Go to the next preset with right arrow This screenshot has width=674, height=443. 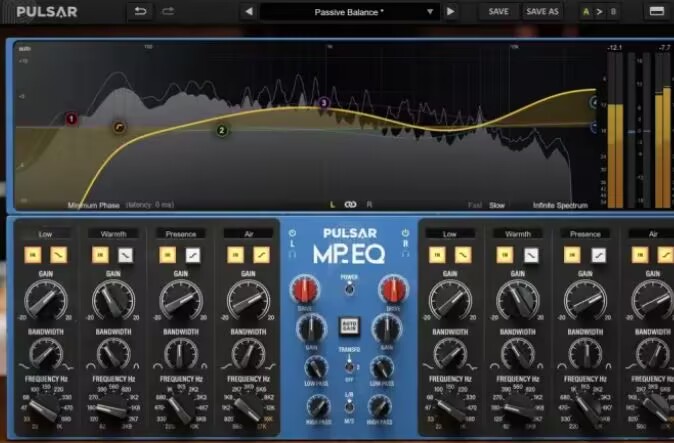[450, 12]
